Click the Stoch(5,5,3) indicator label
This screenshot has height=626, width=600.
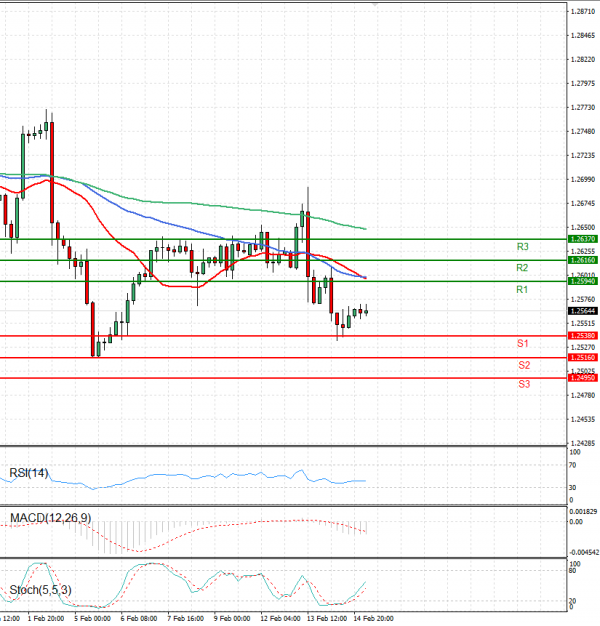point(40,590)
